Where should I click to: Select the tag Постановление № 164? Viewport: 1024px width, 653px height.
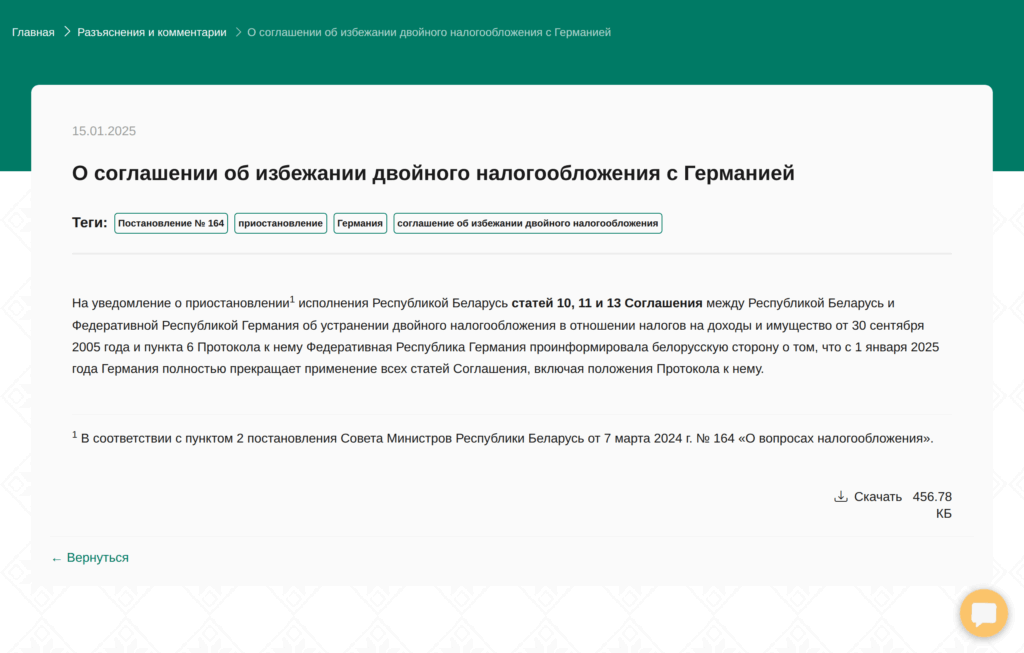point(171,223)
